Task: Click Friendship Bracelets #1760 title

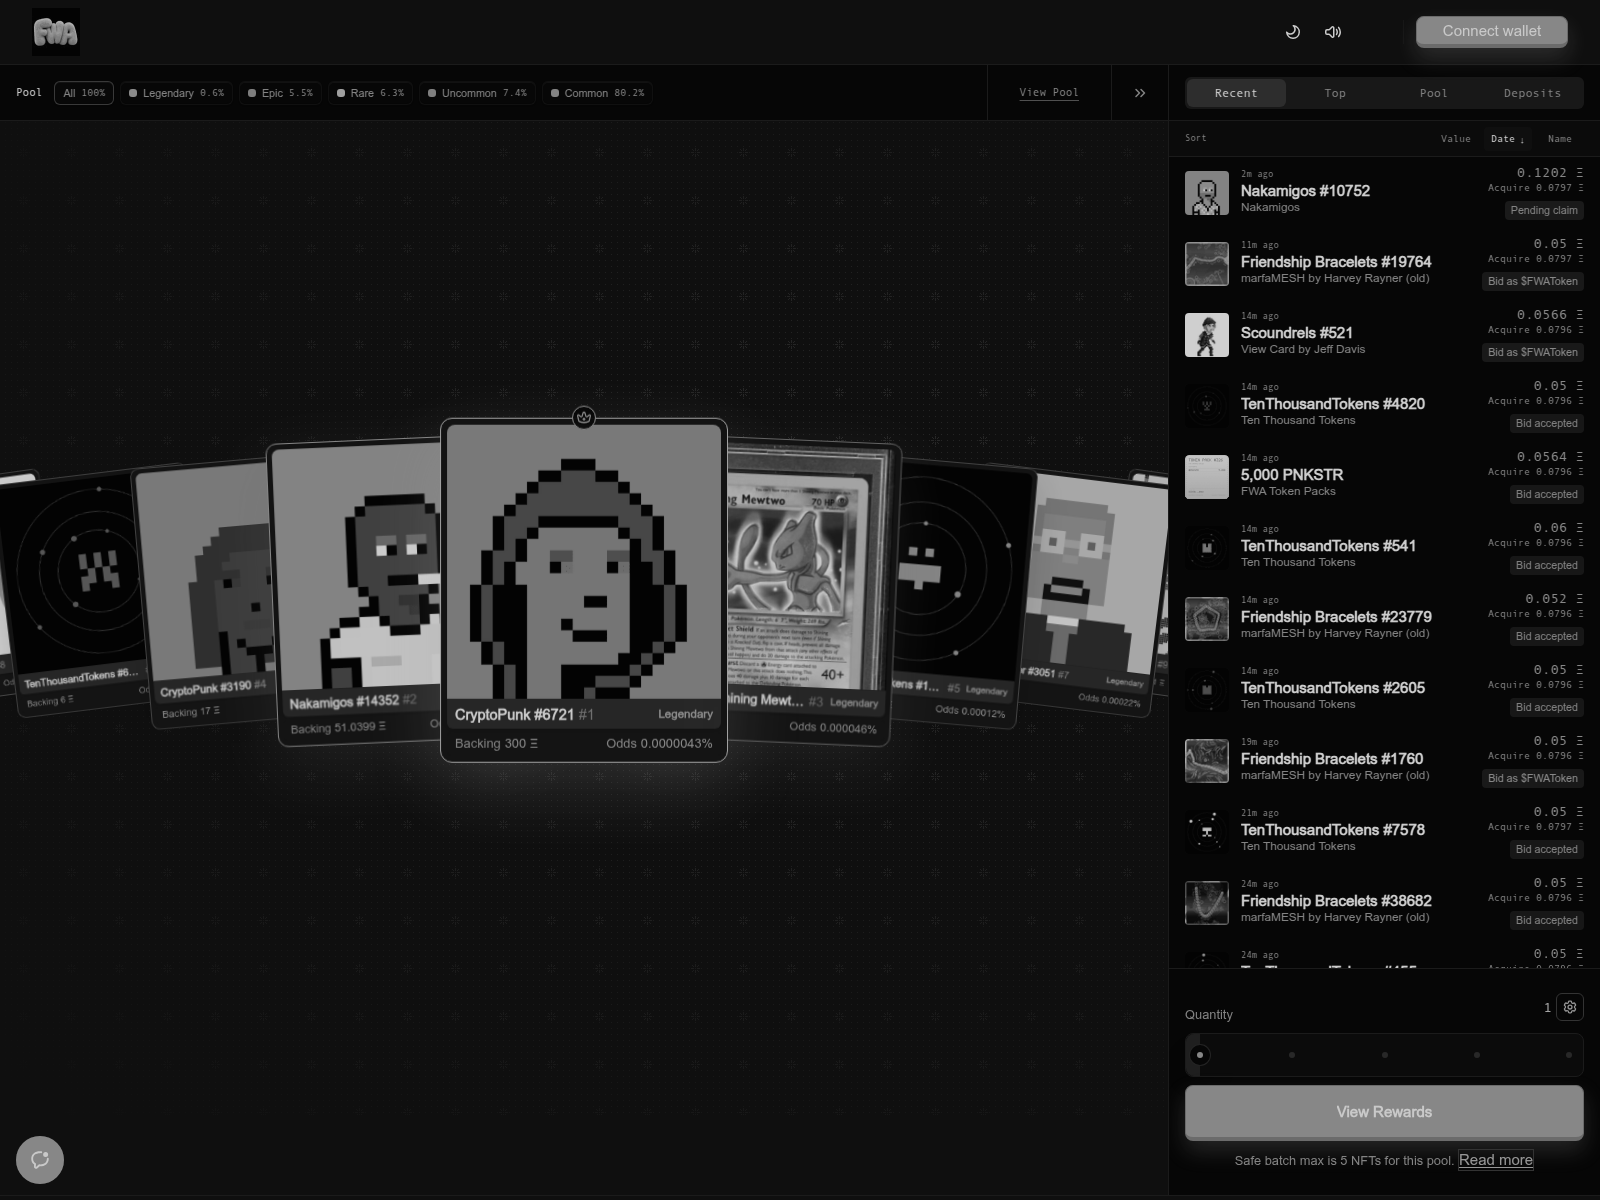Action: (x=1332, y=759)
